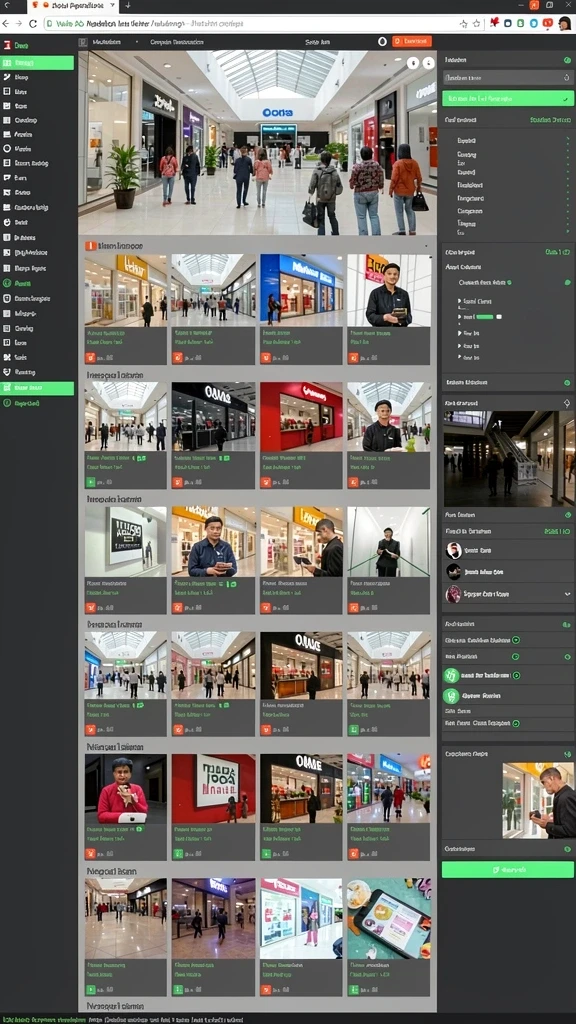Click the pin icon above the dark escalator preview
This screenshot has height=1024, width=576.
tap(567, 404)
